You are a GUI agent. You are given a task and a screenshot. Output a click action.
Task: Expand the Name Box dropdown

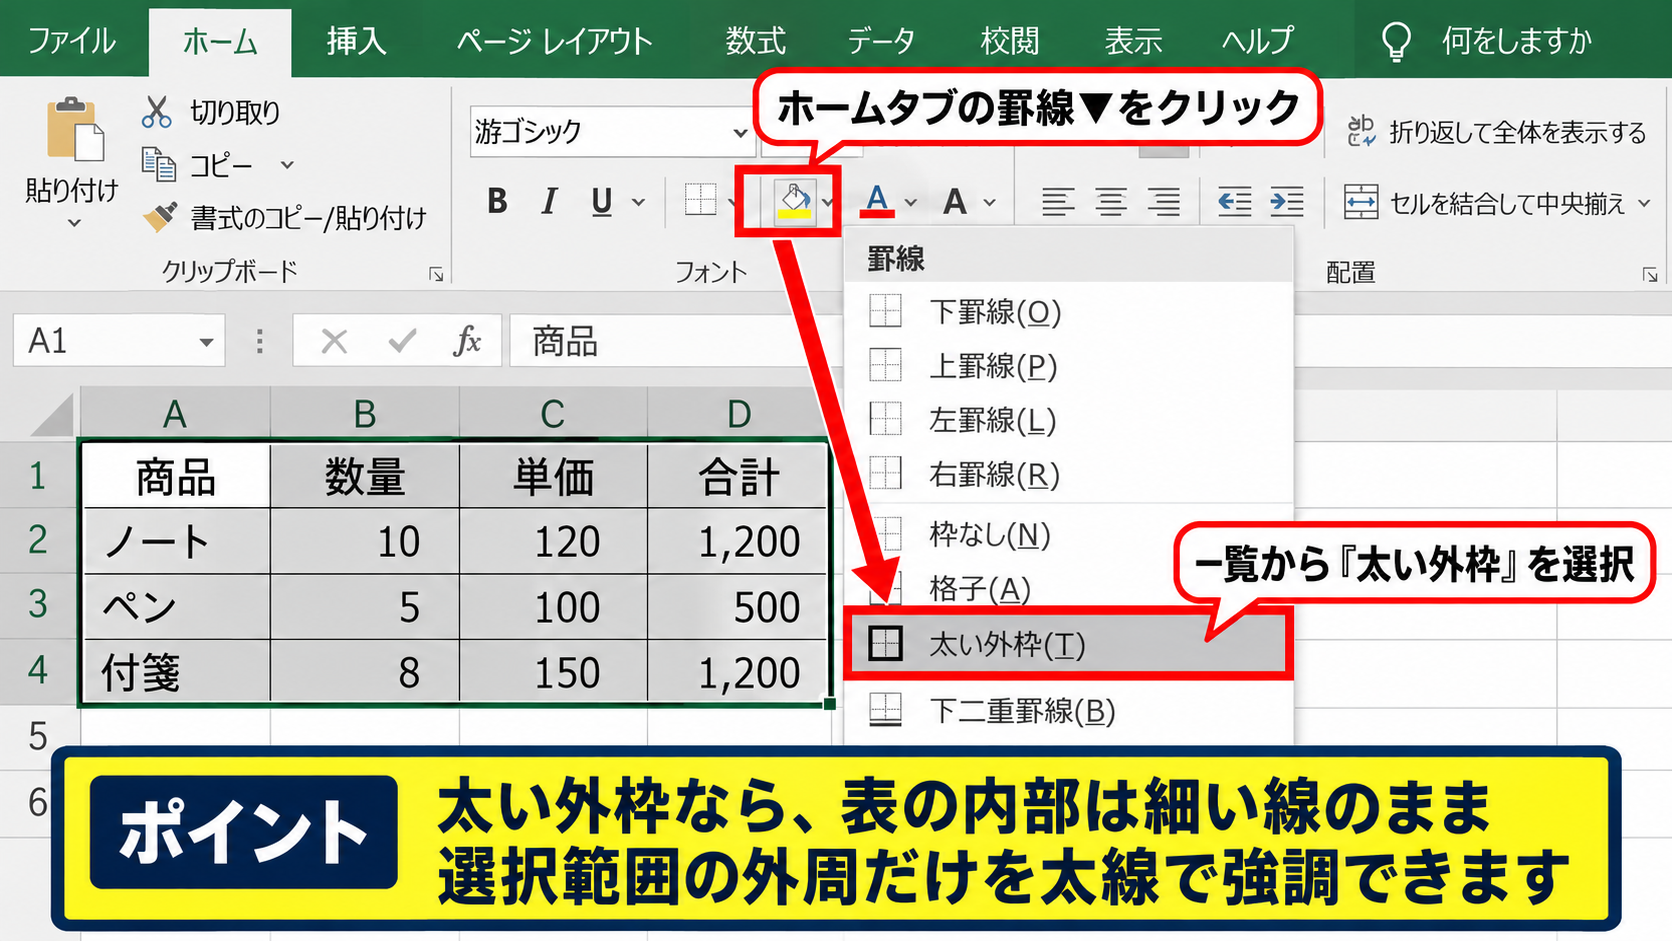coord(206,342)
